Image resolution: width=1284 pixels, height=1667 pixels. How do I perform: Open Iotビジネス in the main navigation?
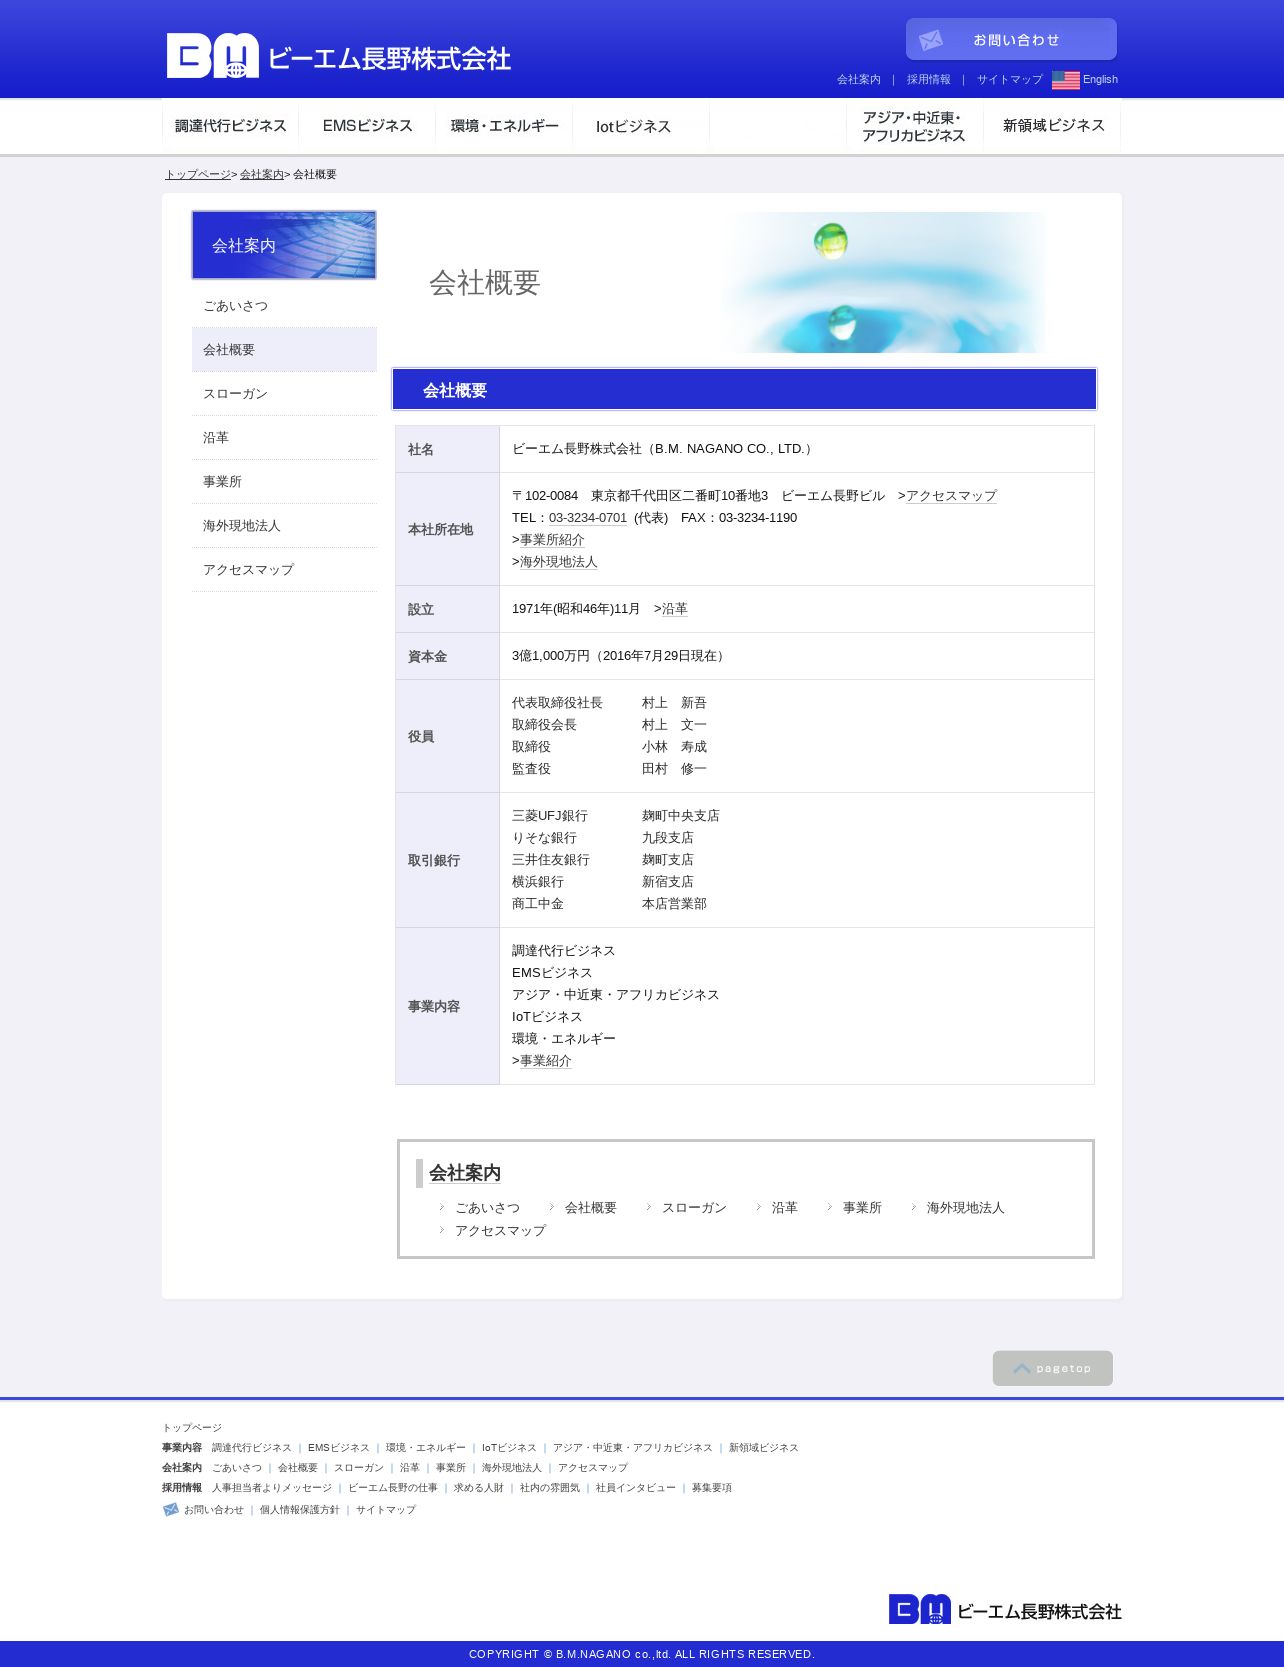click(641, 126)
